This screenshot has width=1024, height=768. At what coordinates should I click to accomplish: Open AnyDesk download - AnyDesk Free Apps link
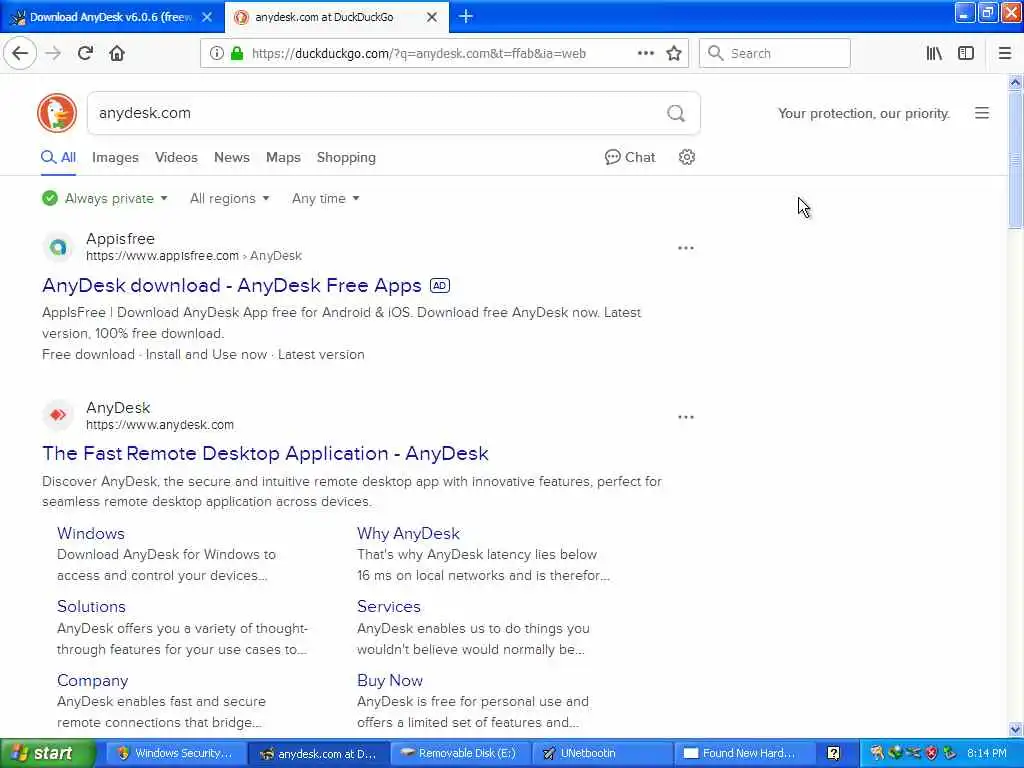232,285
